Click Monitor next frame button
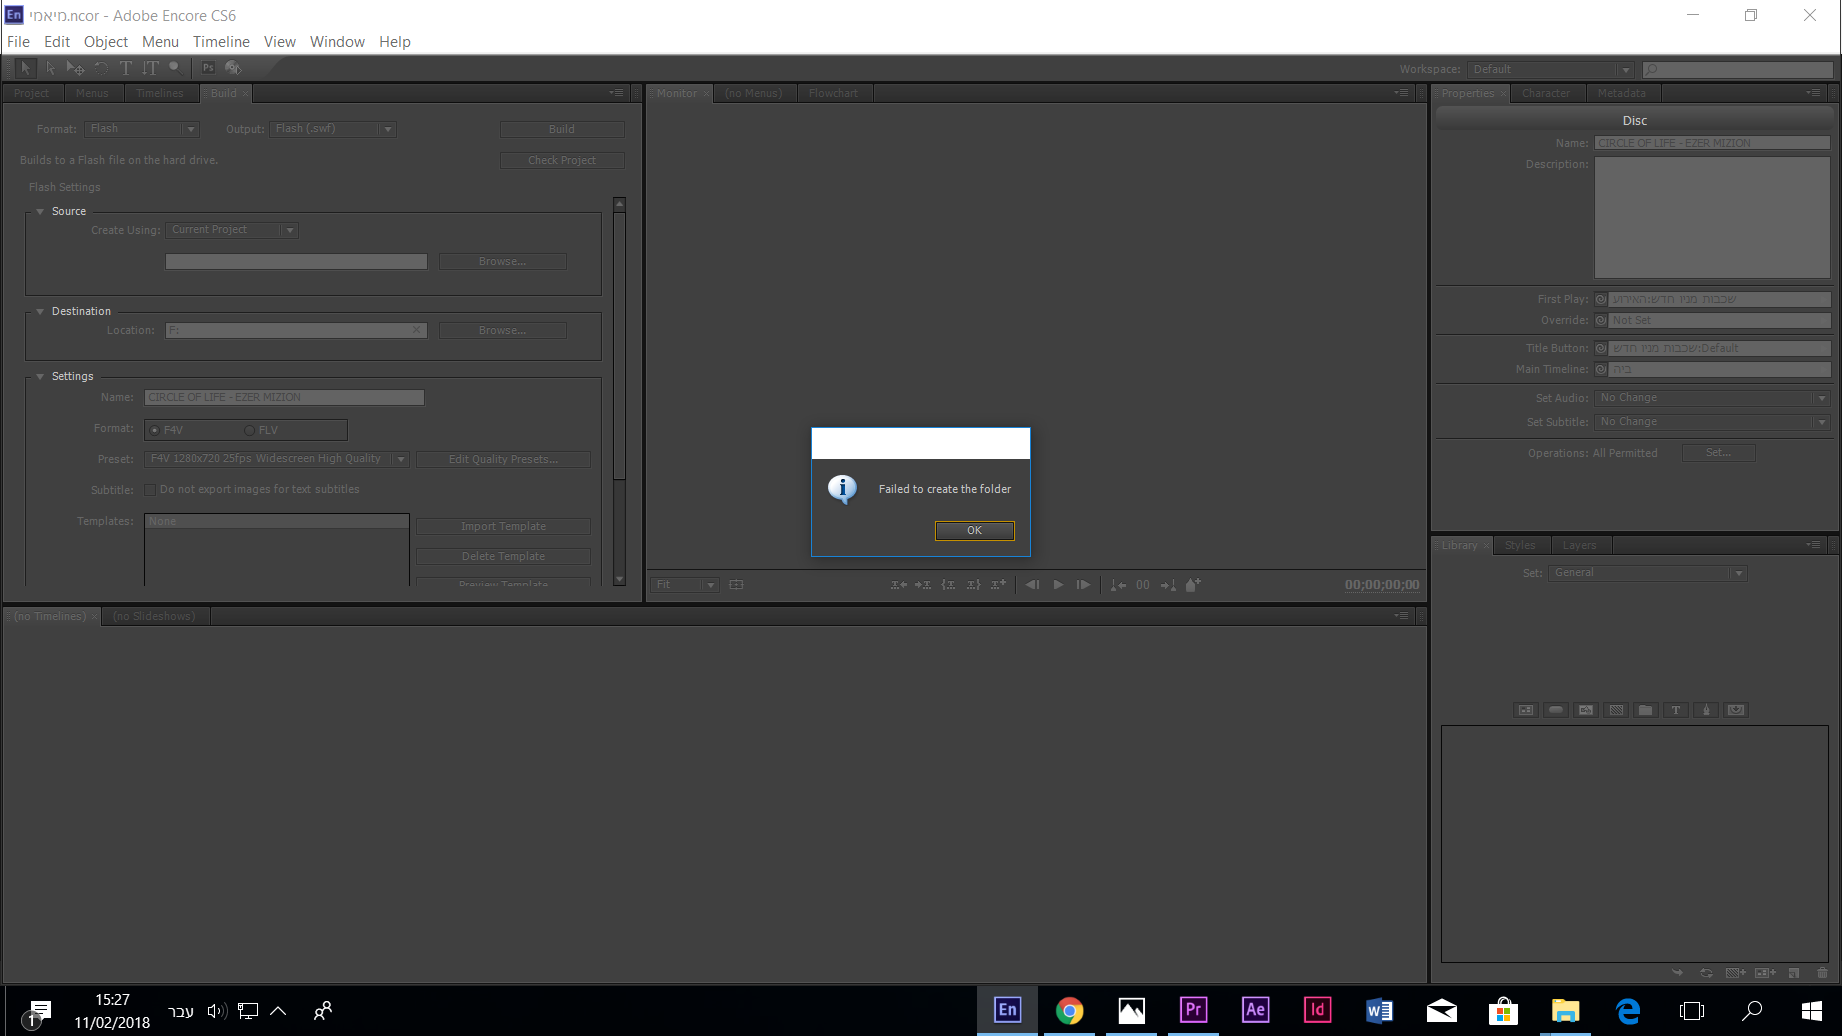 [1083, 585]
